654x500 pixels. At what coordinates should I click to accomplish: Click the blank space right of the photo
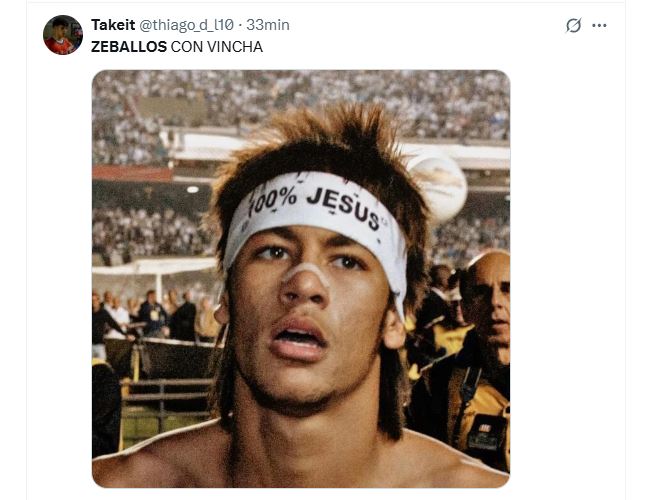(565, 280)
